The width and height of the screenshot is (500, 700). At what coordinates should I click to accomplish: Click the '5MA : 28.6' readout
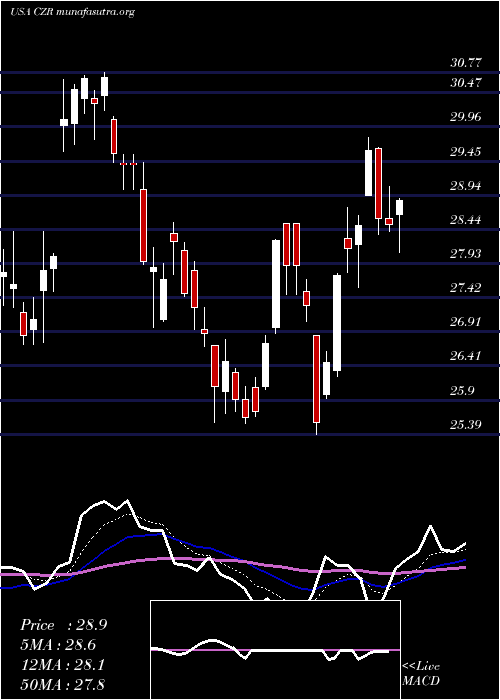58,645
